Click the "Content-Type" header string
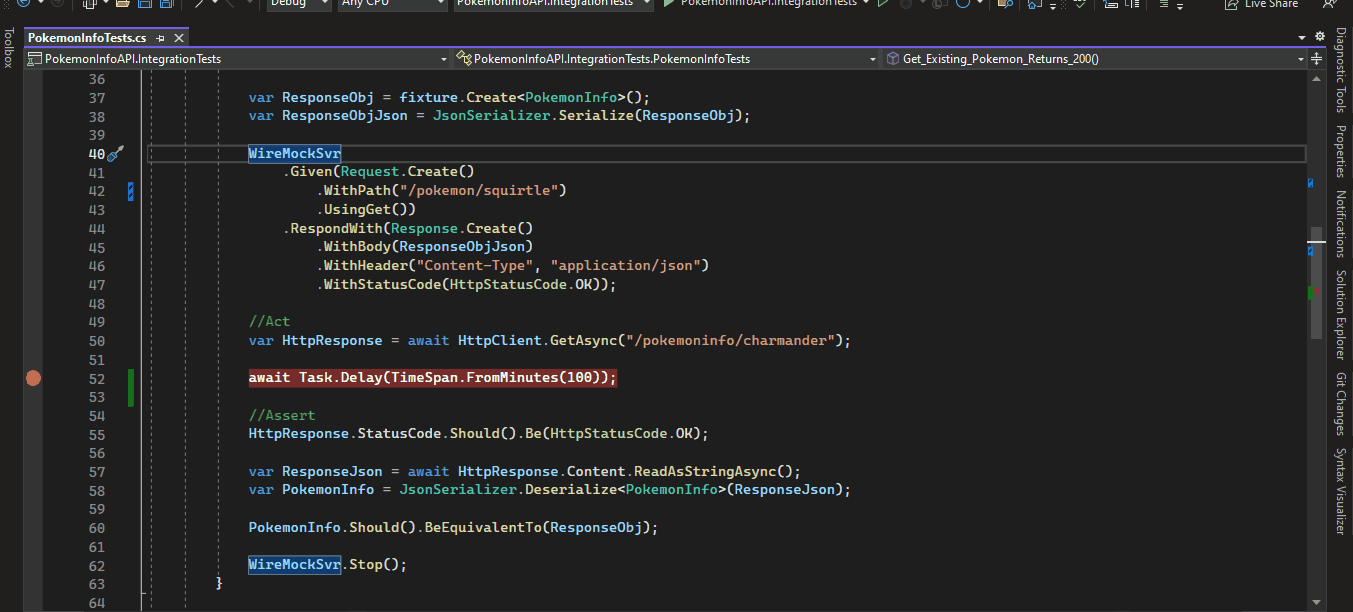This screenshot has width=1353, height=612. click(474, 266)
